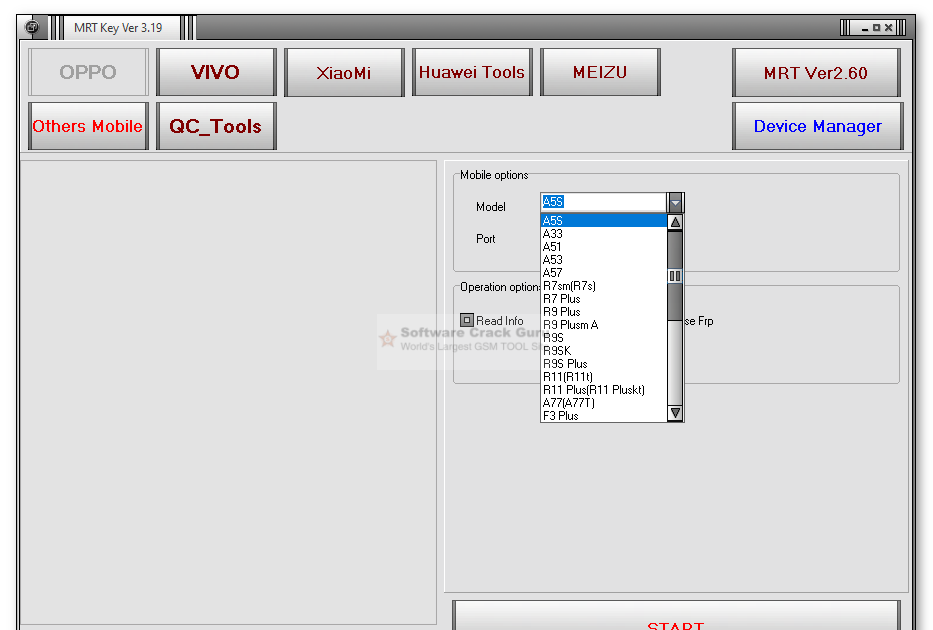Open the OPPO brand section
933x630 pixels.
coord(88,72)
